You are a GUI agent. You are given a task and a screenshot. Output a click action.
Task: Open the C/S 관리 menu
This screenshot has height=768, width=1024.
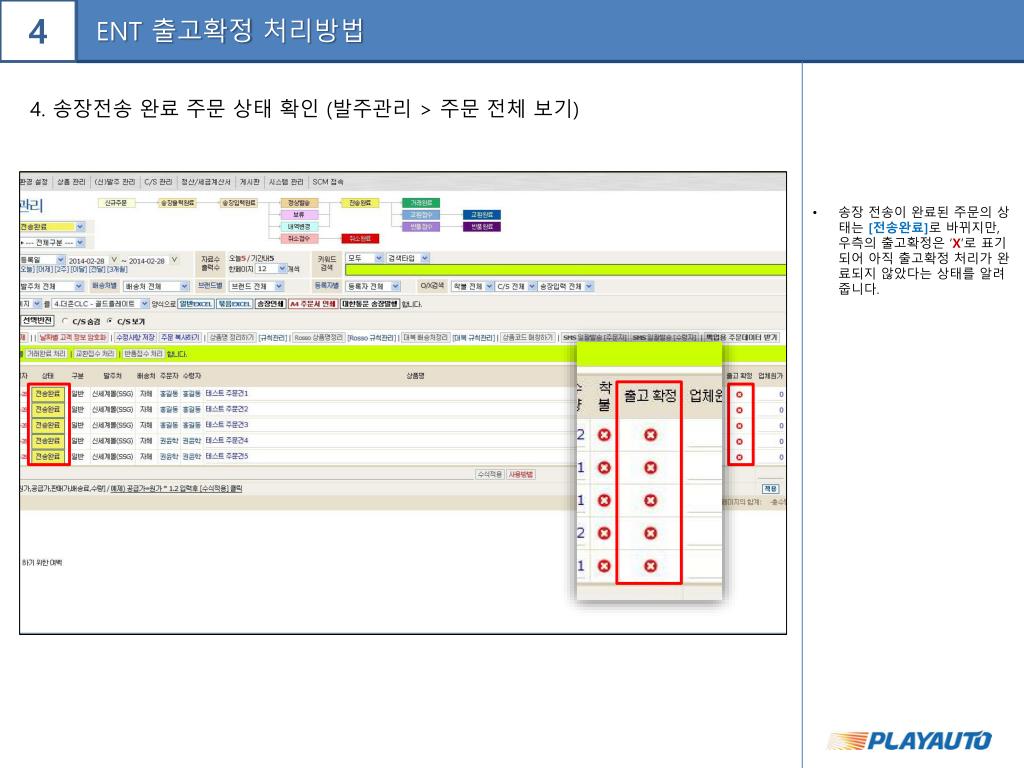point(158,182)
